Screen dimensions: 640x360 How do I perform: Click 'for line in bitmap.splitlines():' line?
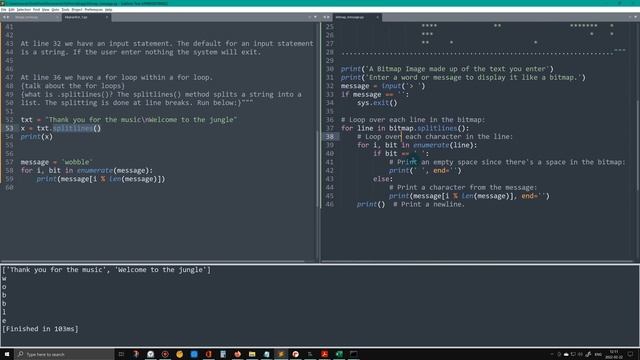(x=405, y=128)
